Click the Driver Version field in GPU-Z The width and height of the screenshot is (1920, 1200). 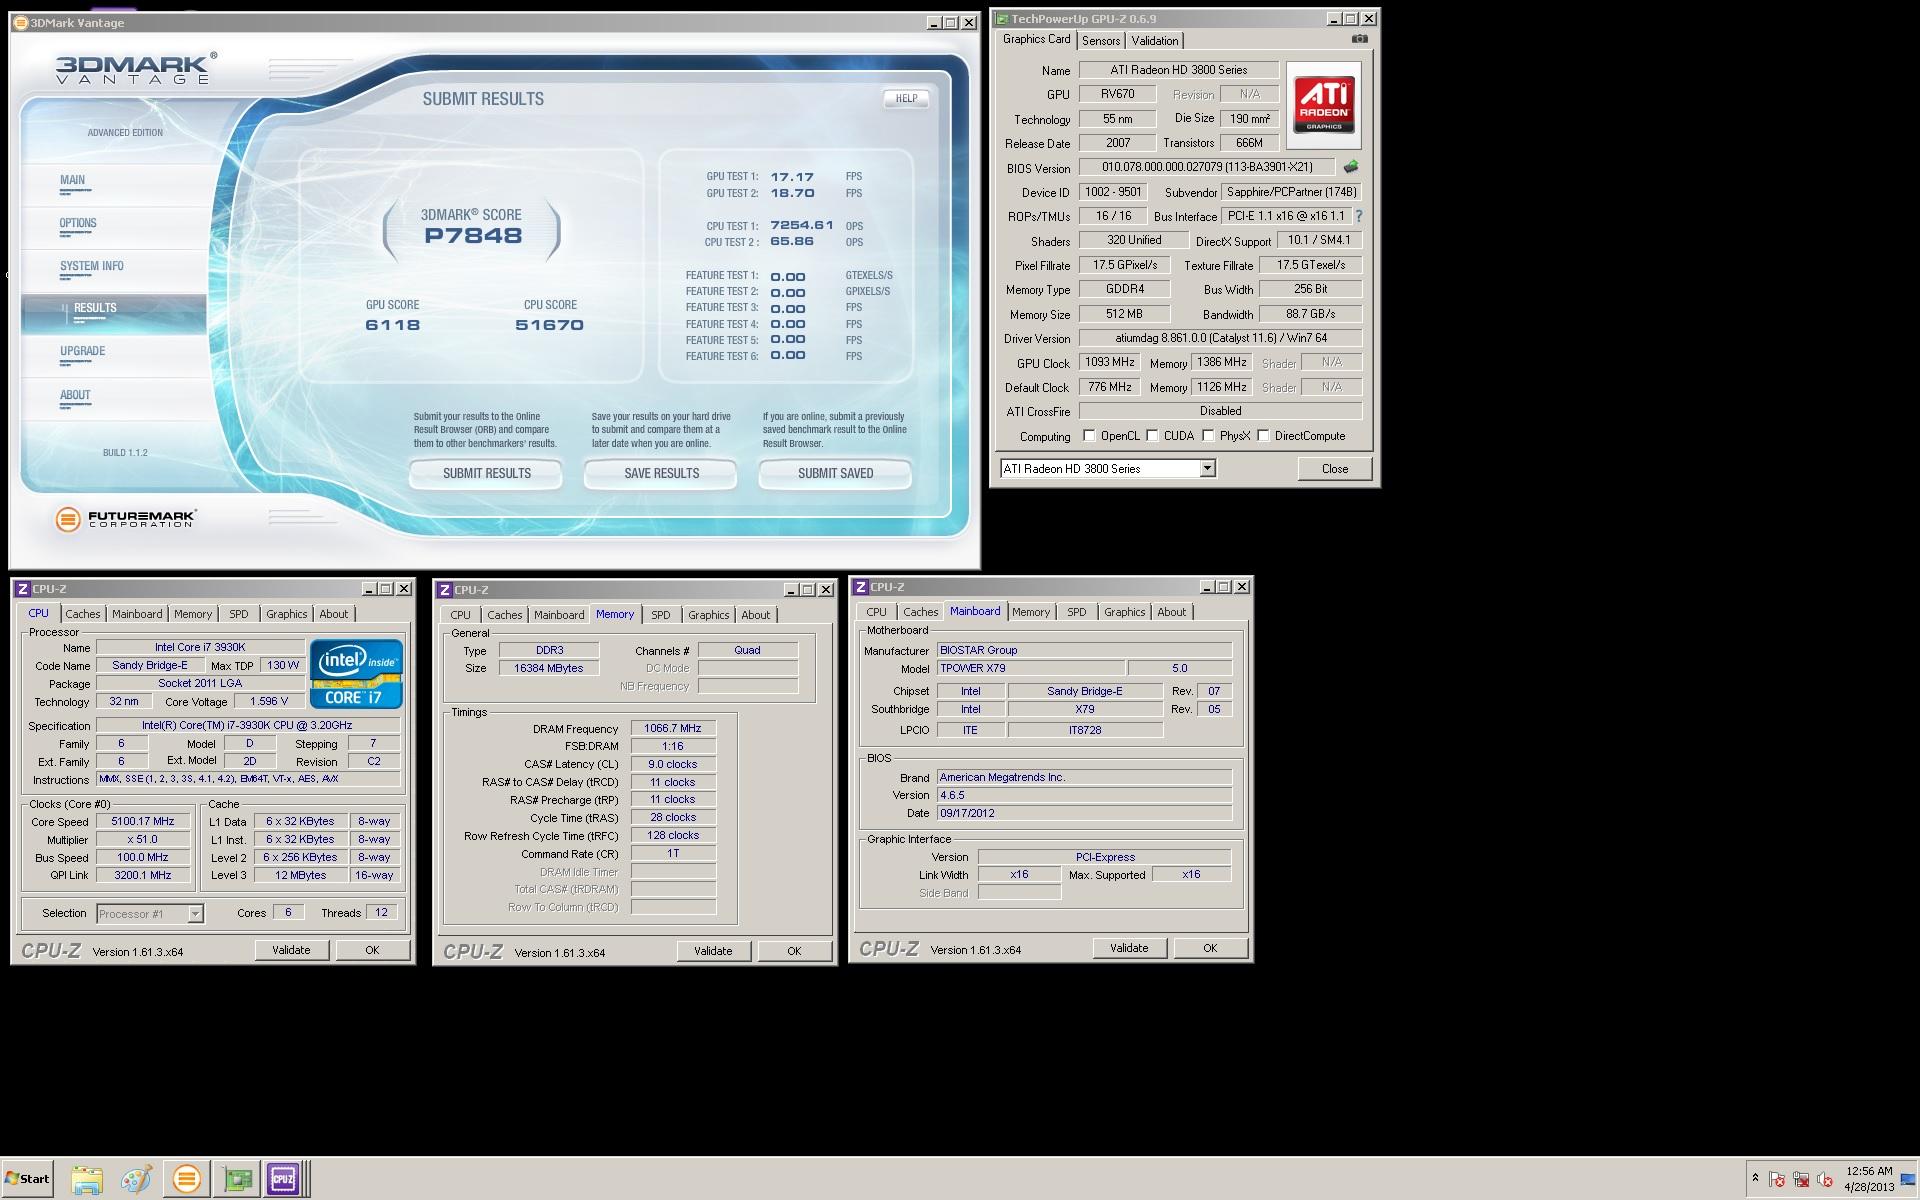(x=1220, y=338)
